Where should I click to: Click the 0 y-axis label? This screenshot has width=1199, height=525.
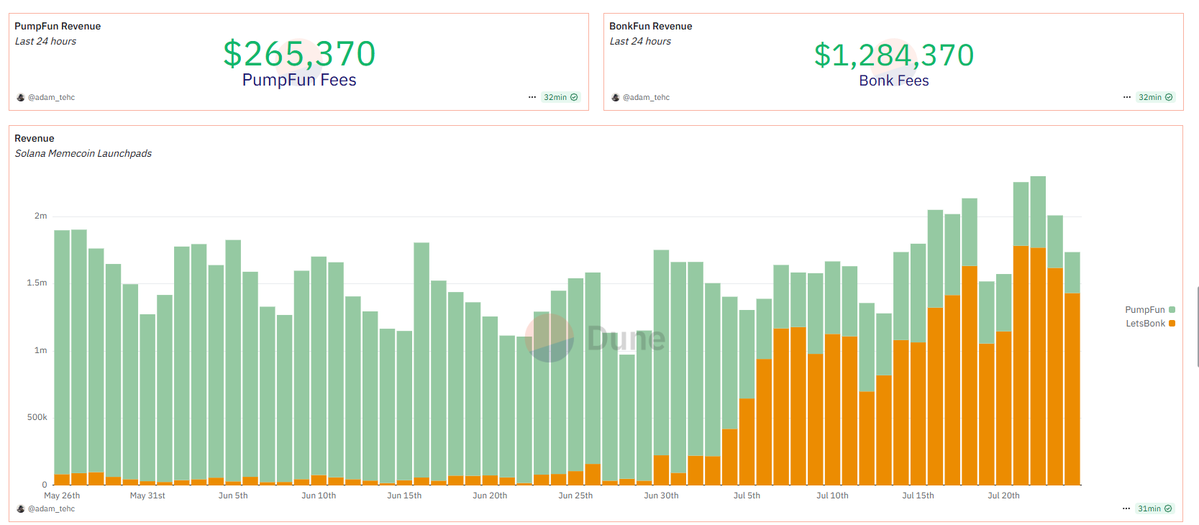point(45,485)
